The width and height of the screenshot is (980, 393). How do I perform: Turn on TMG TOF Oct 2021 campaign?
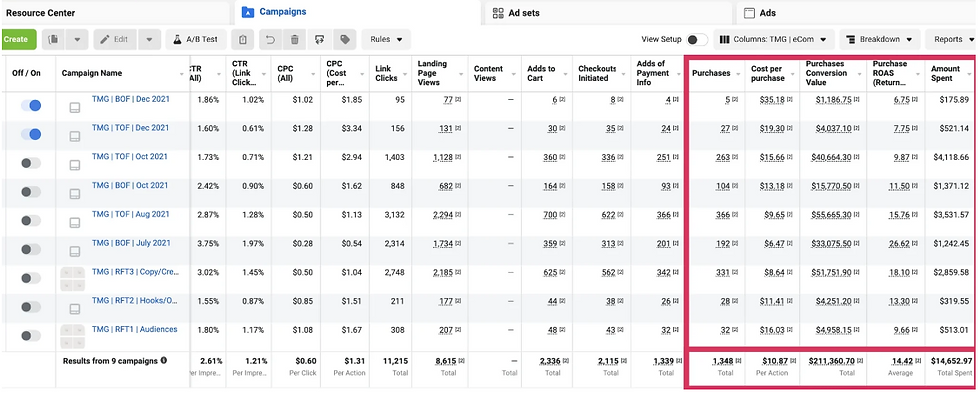tap(31, 163)
